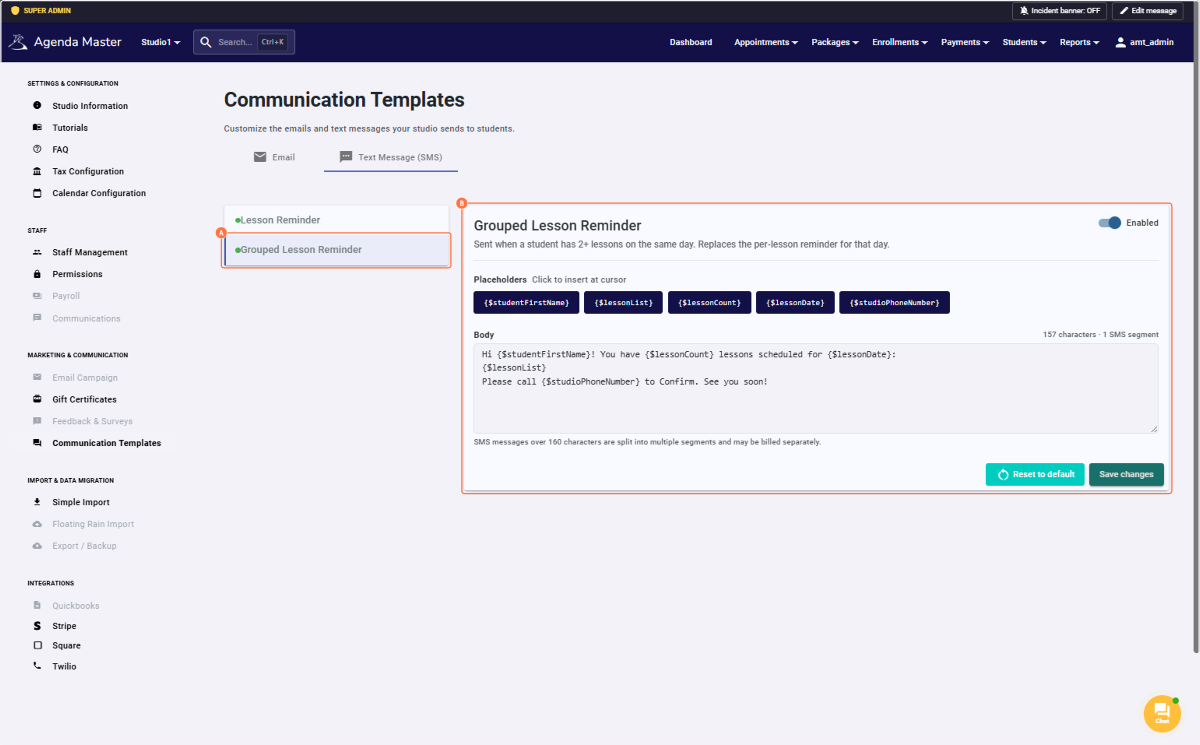This screenshot has height=745, width=1200.
Task: Insert the {$lessonCount} placeholder
Action: [709, 302]
